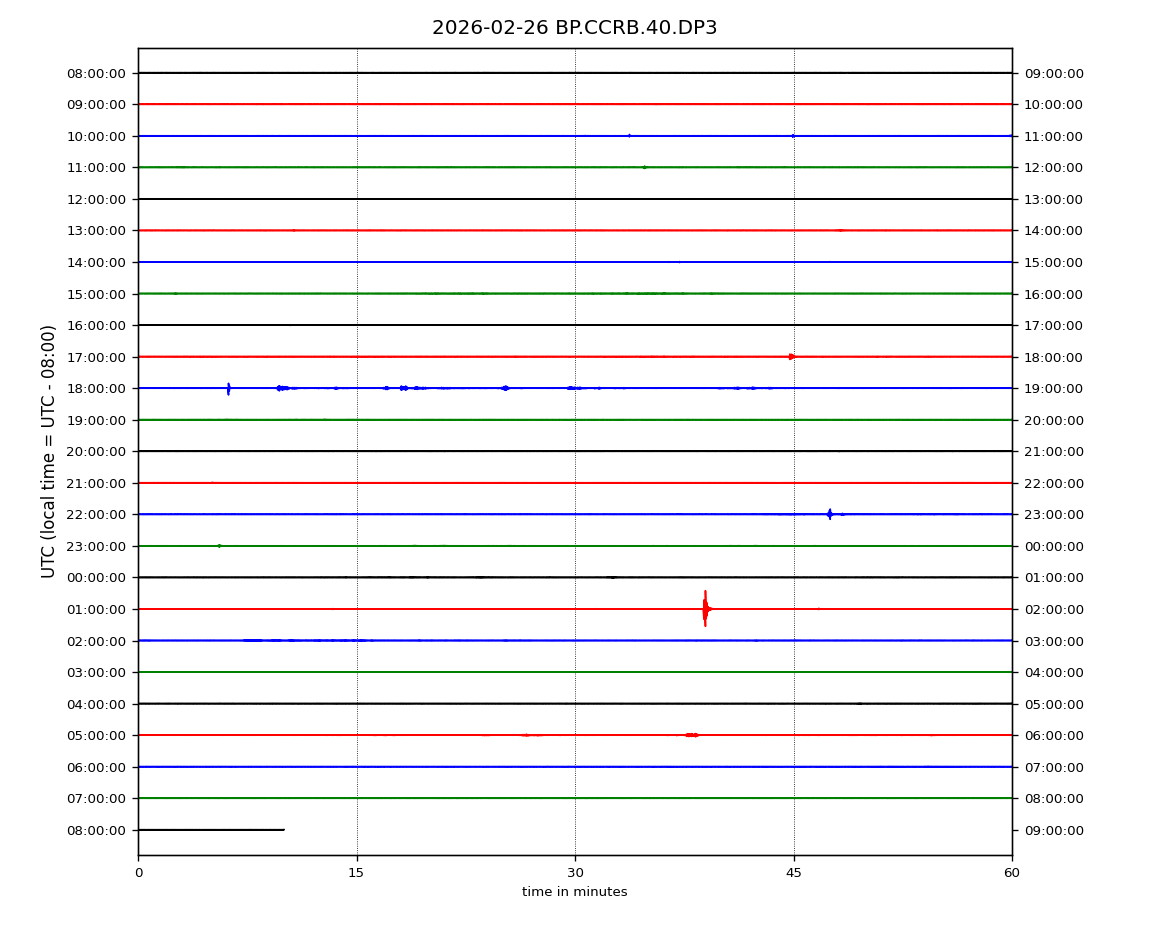Click the first tall blue spike on the 18:00:00 trace
1150x950 pixels.
coord(228,388)
